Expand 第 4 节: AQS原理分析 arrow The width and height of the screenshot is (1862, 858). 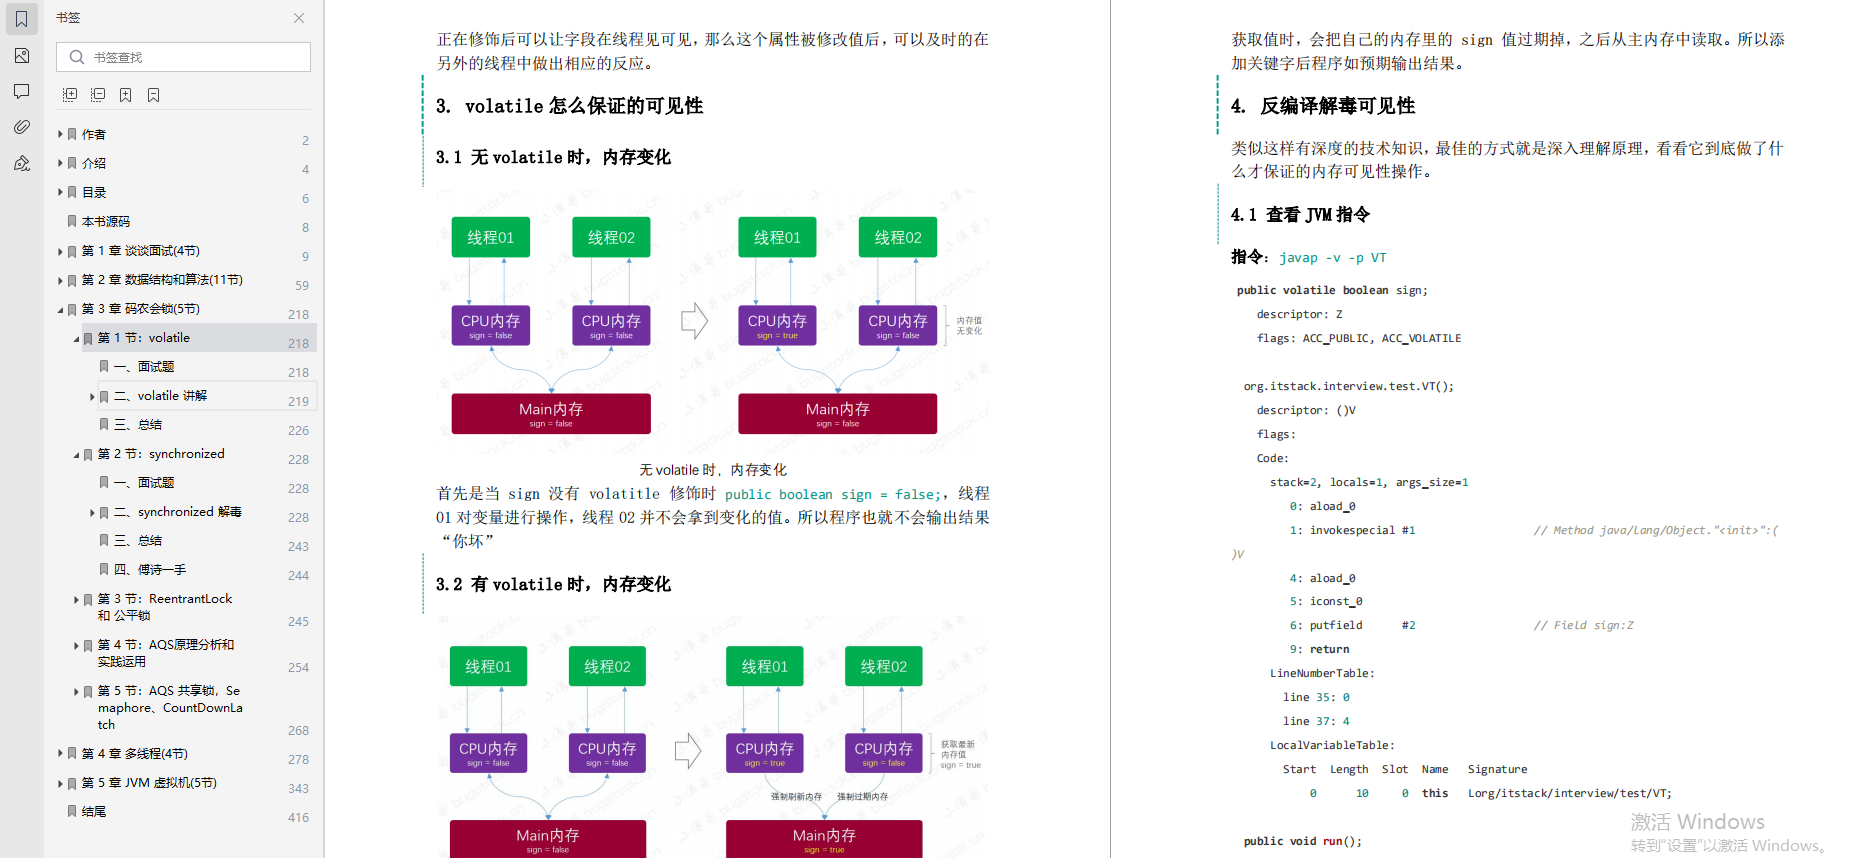coord(76,645)
